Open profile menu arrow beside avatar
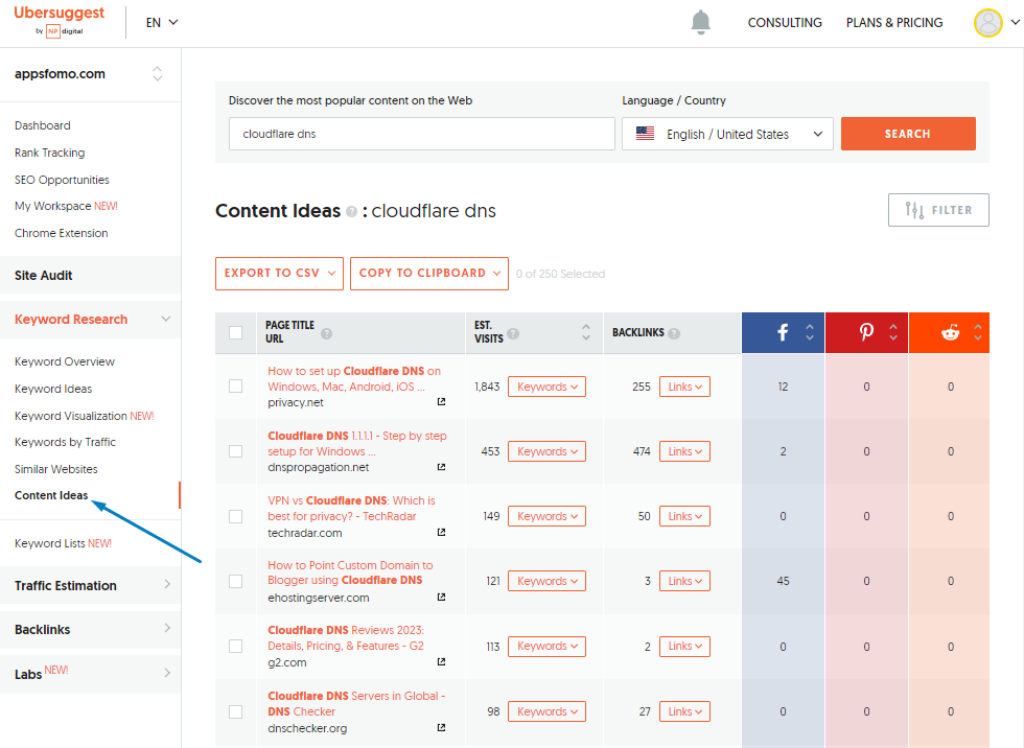The height and width of the screenshot is (748, 1024). pos(1015,22)
